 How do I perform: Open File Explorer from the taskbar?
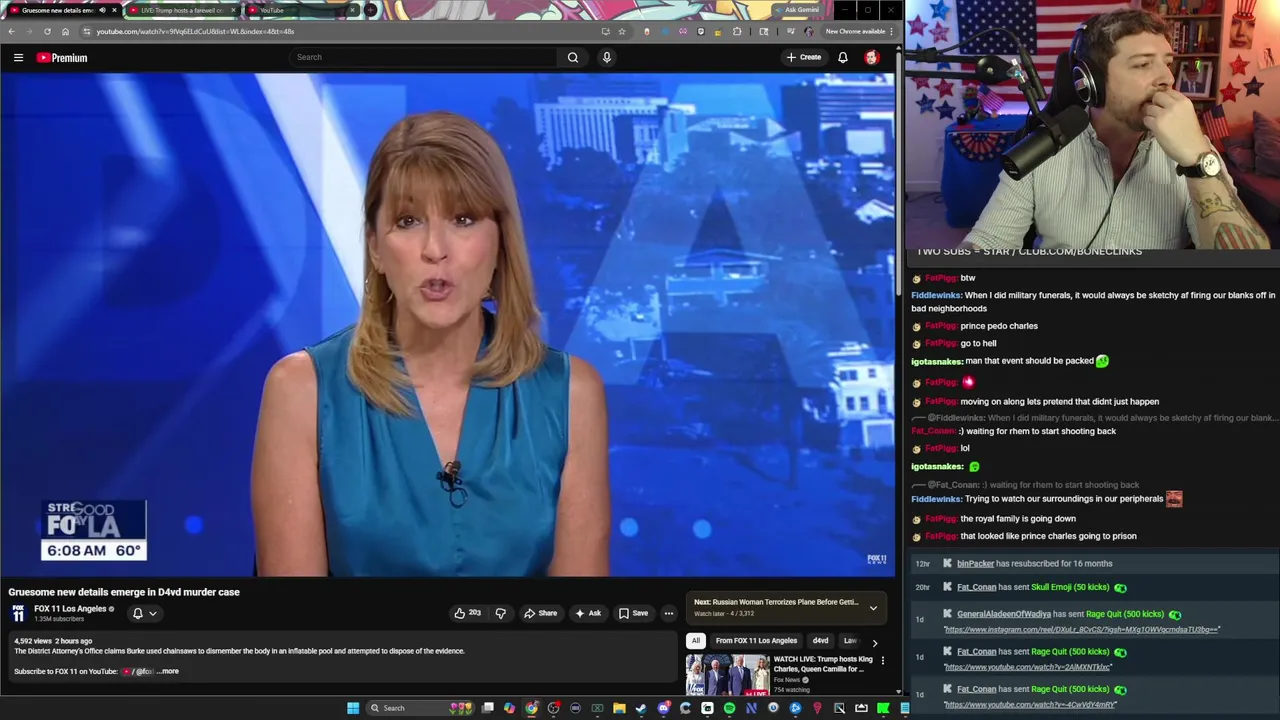tap(619, 708)
